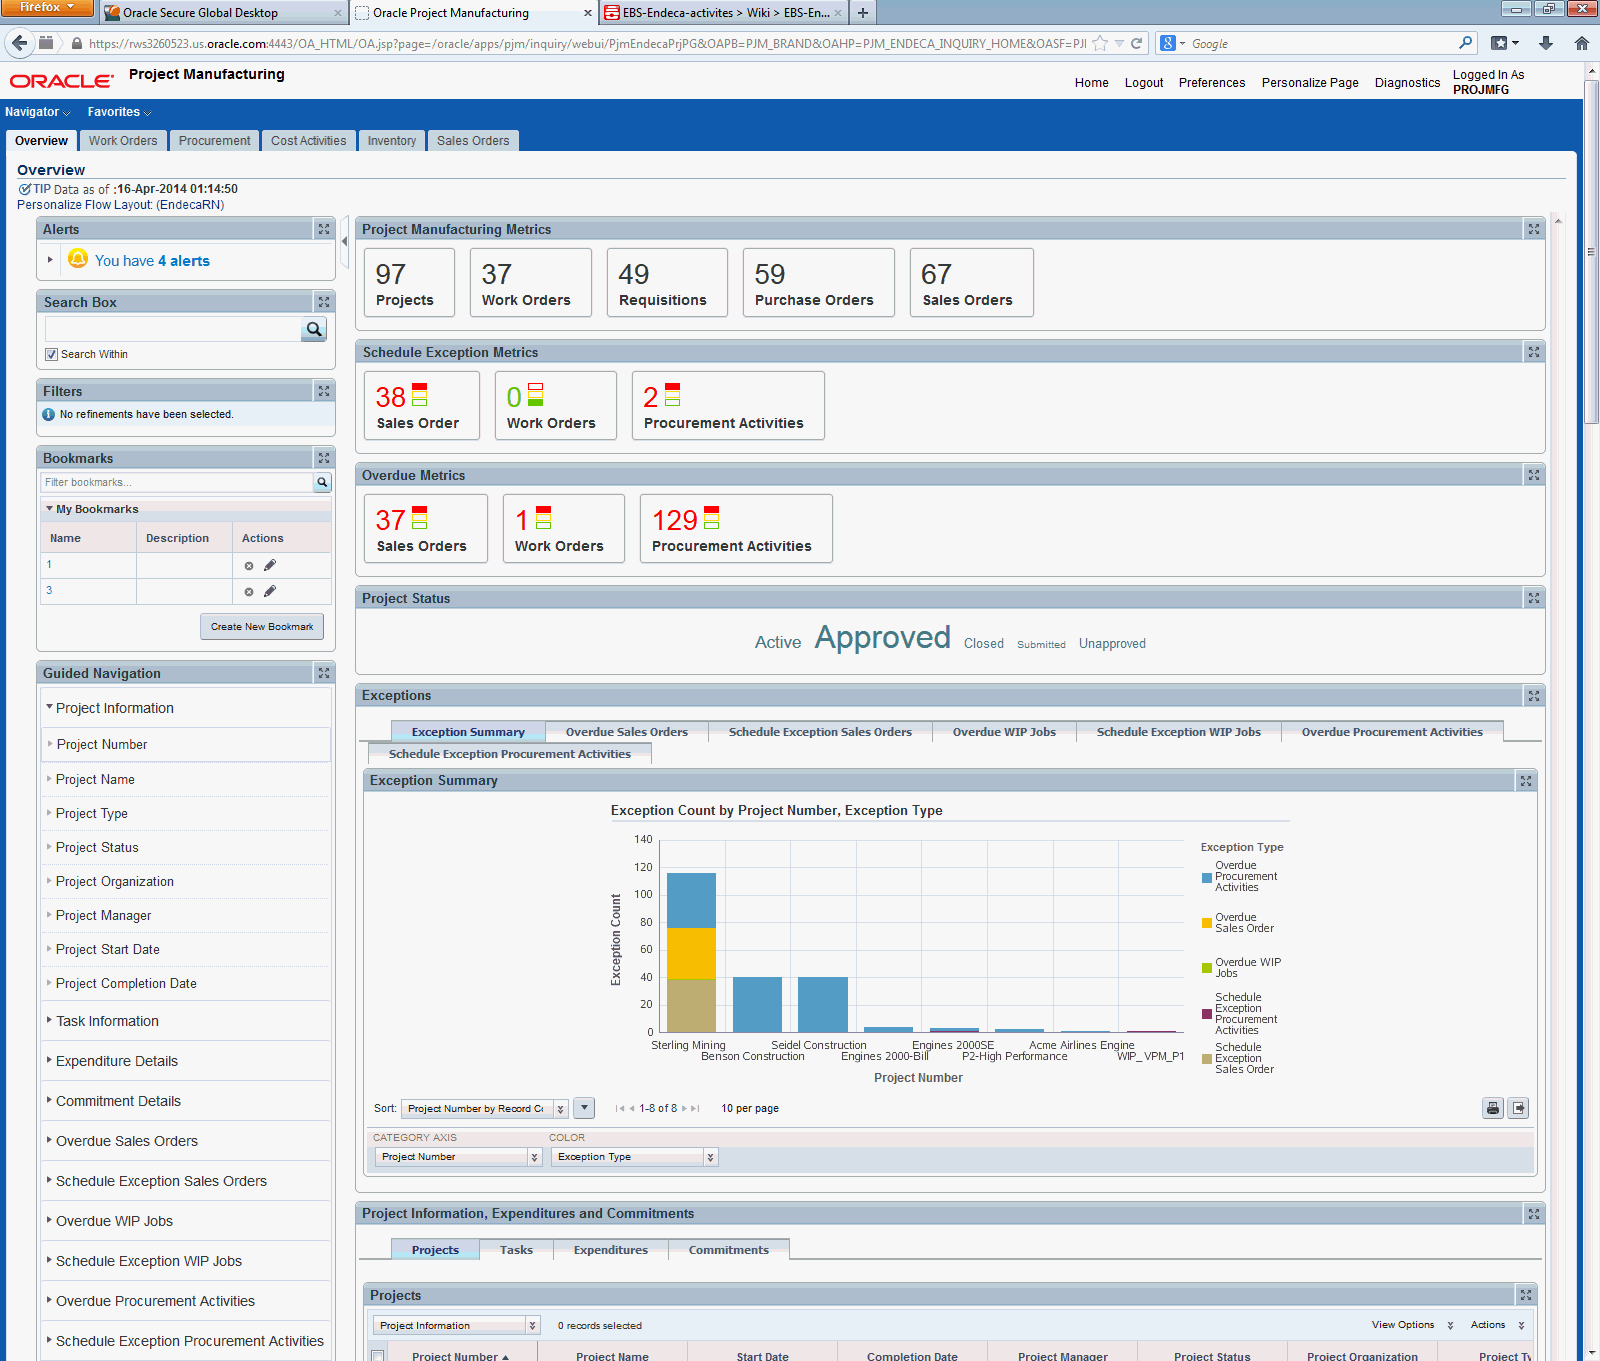
Task: Open the Overdue Sales Orders exceptions tab
Action: [x=627, y=732]
